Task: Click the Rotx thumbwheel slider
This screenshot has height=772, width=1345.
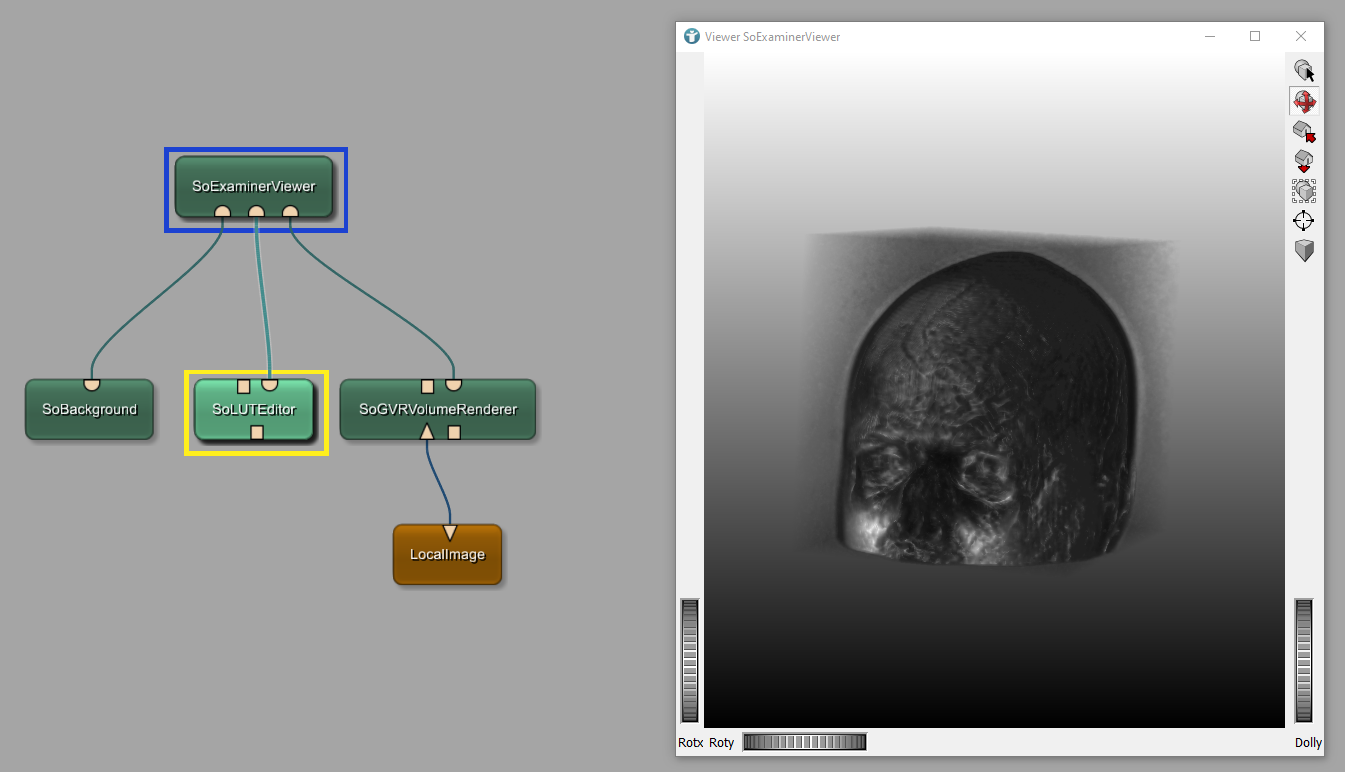Action: (x=690, y=660)
